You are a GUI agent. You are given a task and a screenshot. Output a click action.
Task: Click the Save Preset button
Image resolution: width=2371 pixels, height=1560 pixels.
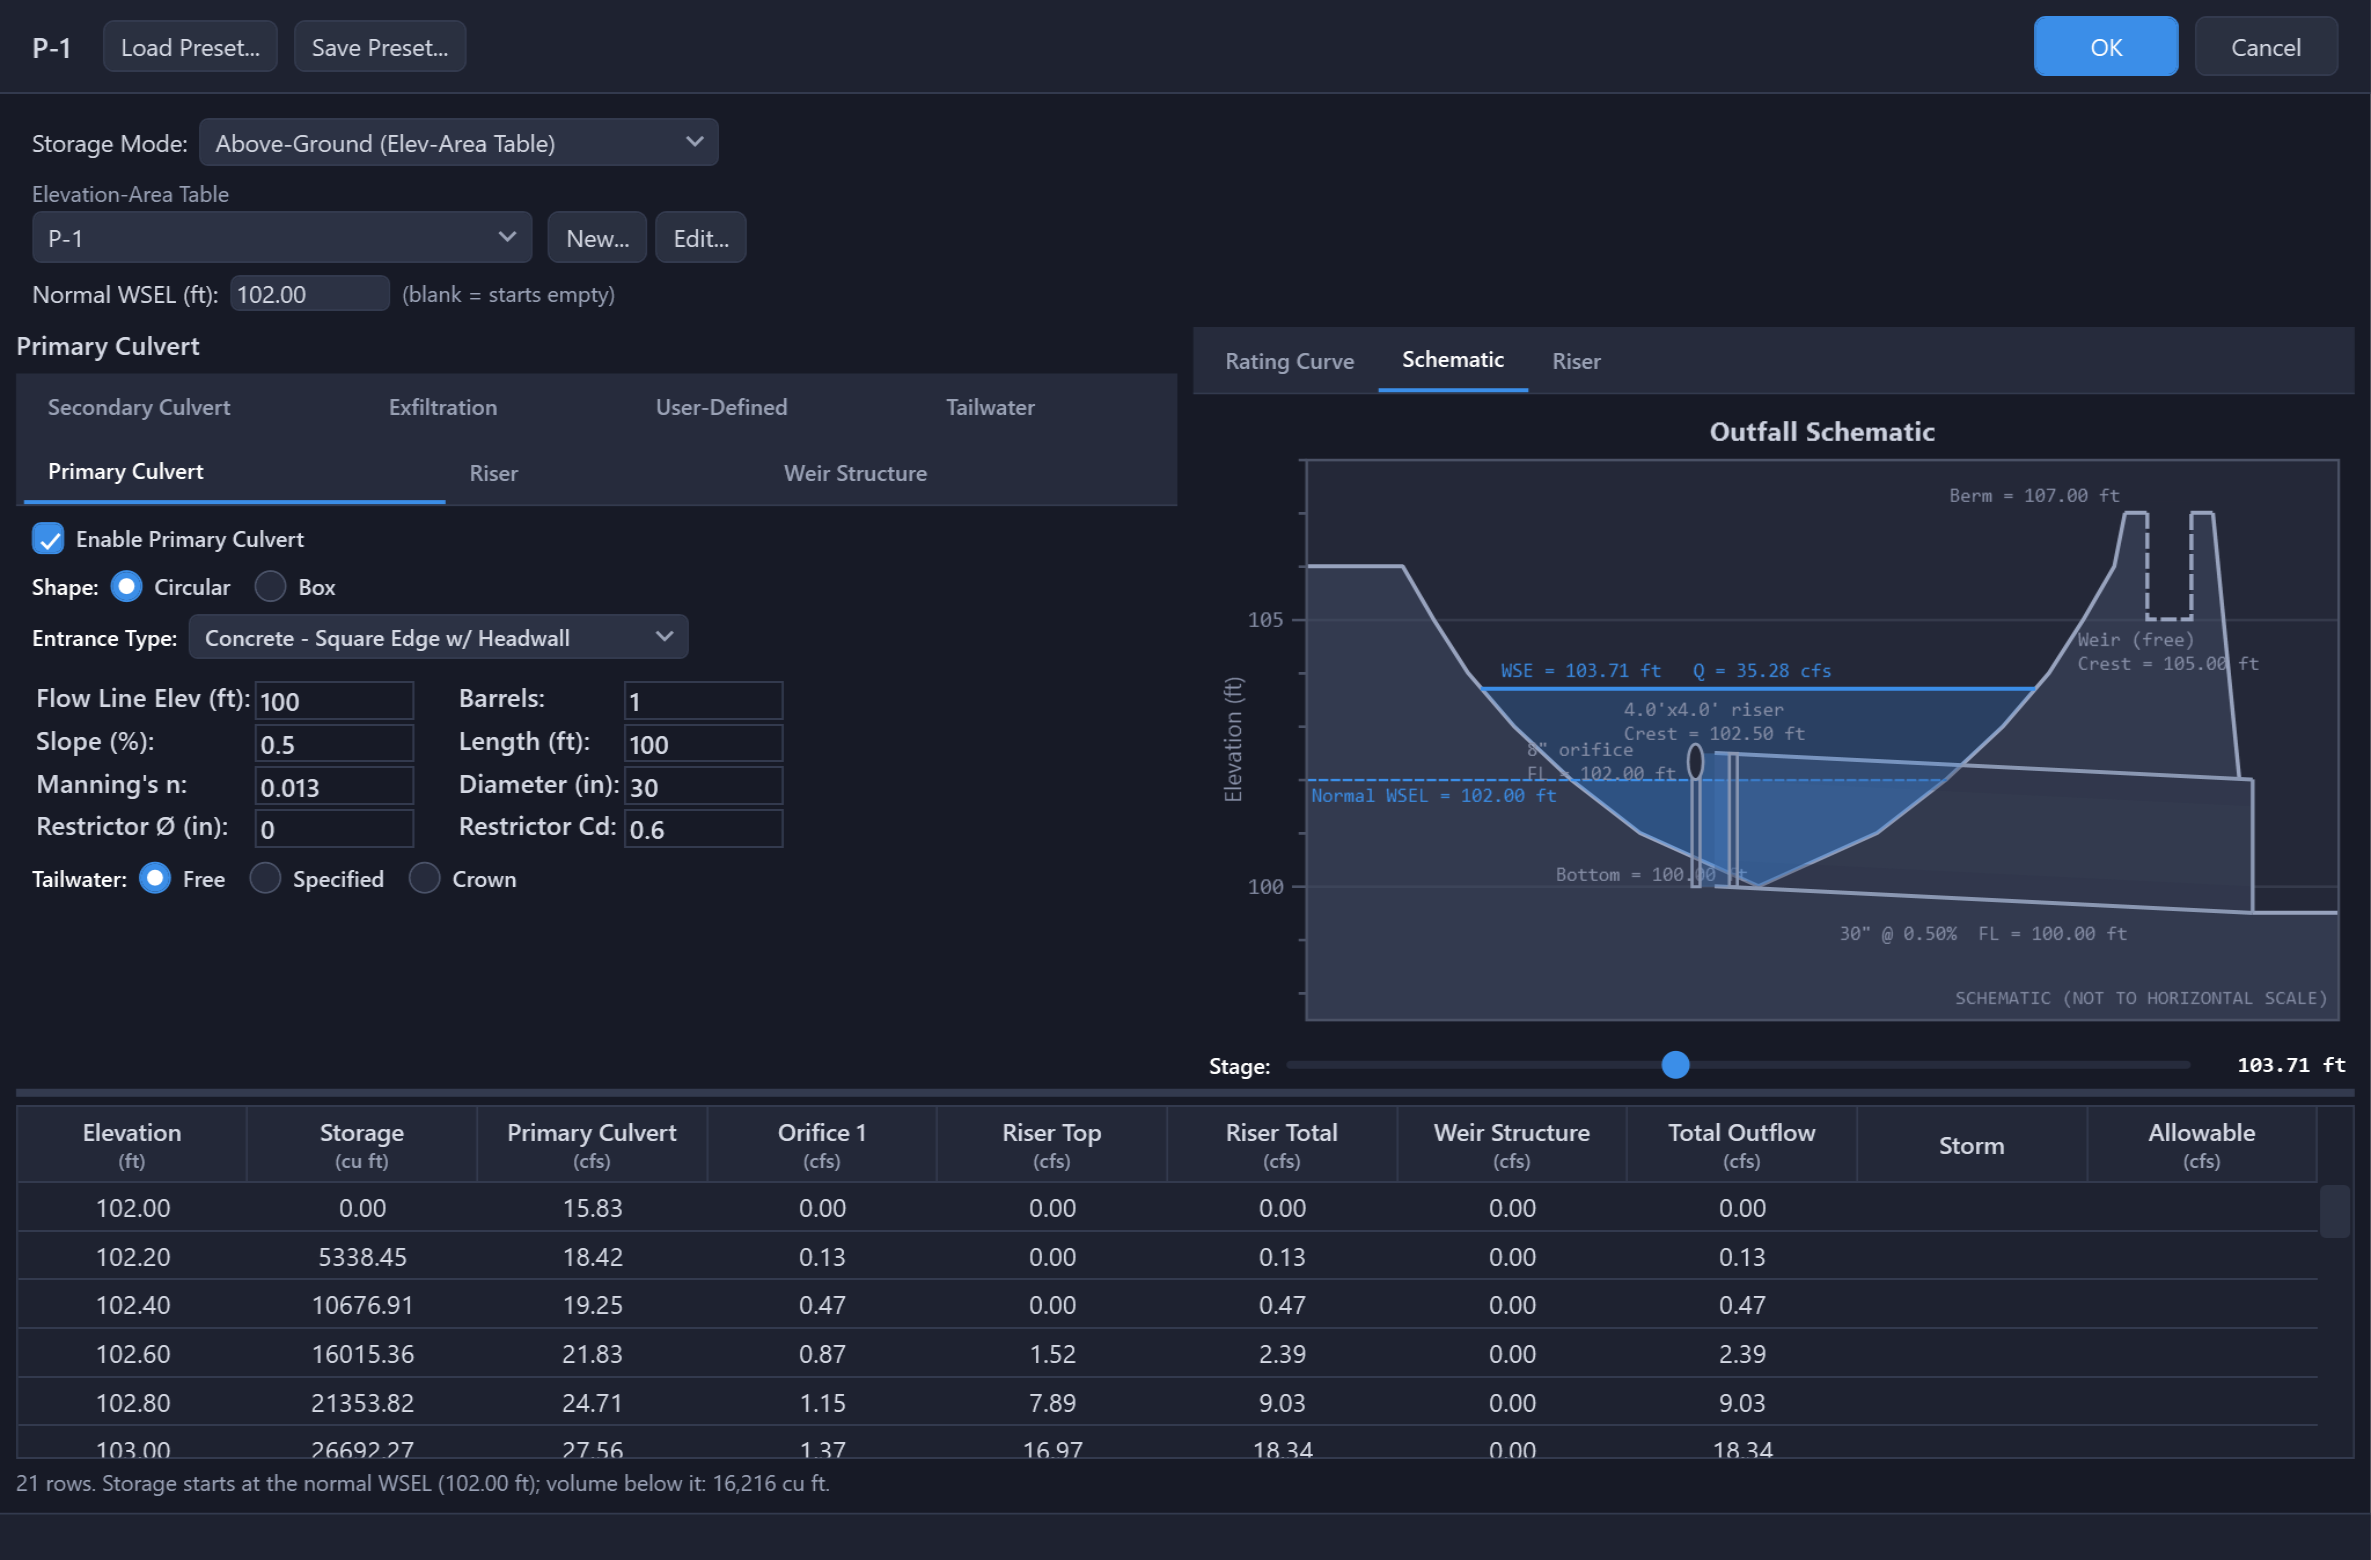point(380,47)
